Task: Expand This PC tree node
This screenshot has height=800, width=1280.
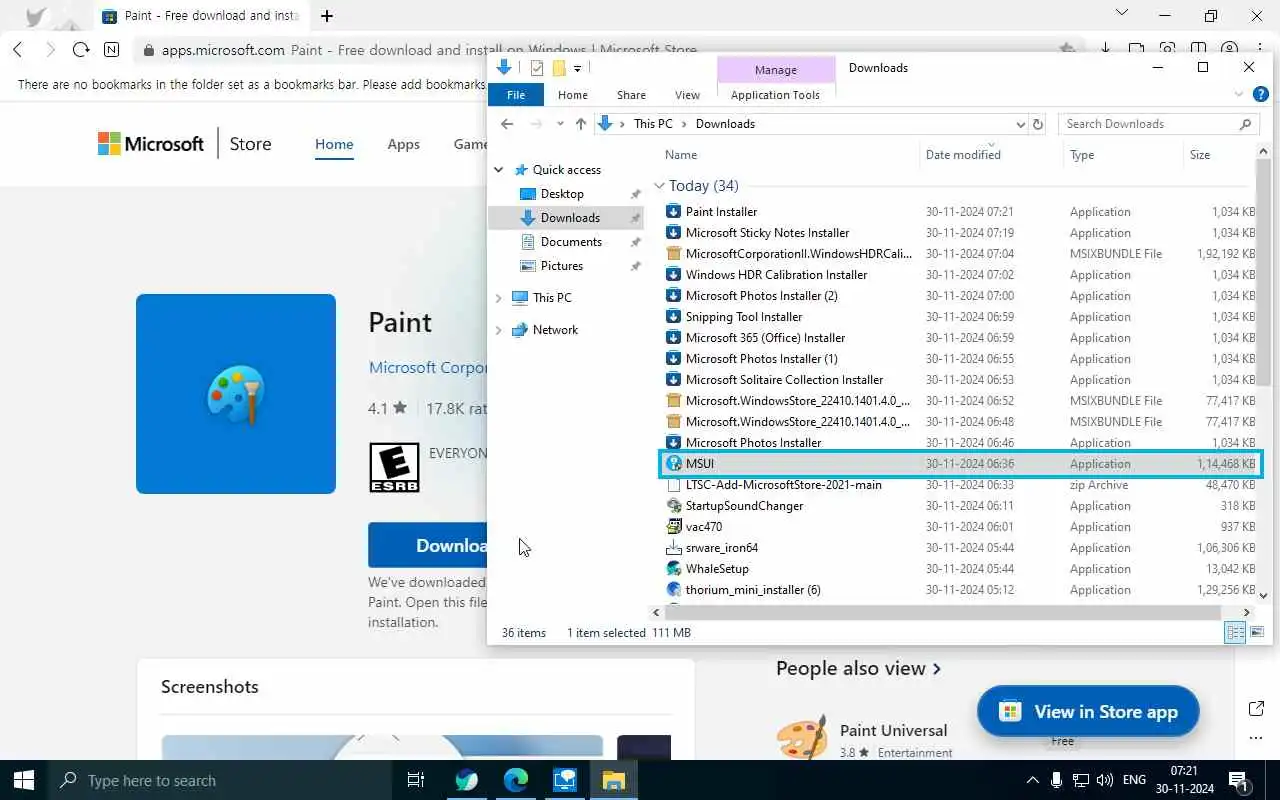Action: pos(499,298)
